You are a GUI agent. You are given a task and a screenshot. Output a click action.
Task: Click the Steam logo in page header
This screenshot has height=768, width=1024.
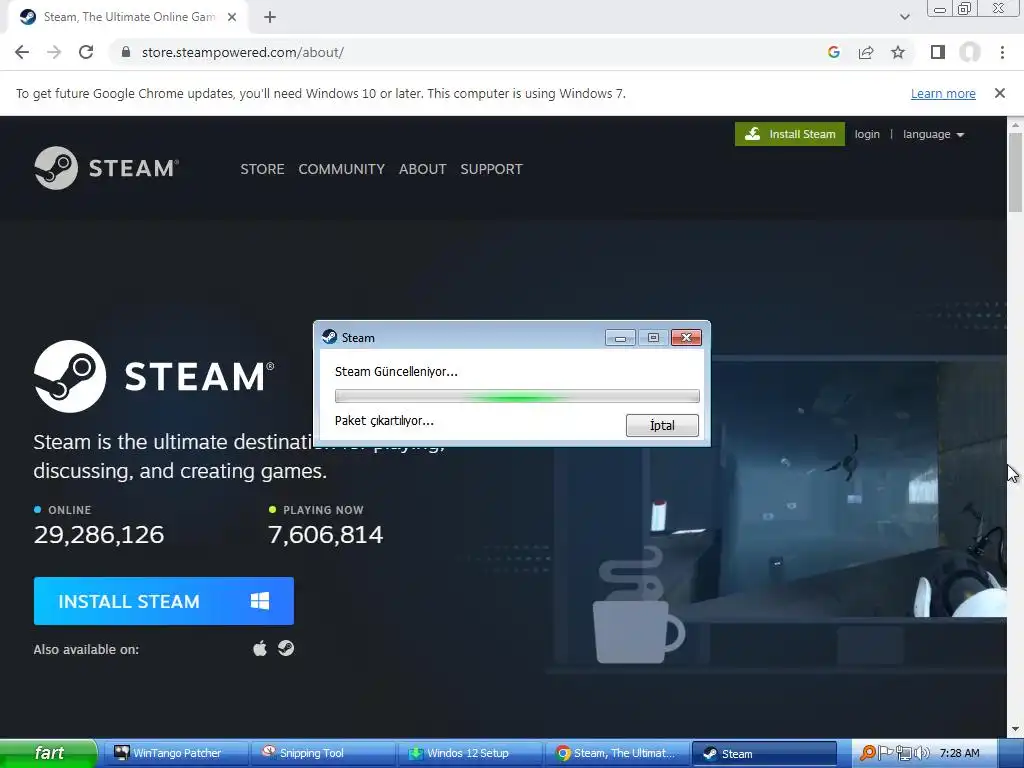pyautogui.click(x=106, y=168)
